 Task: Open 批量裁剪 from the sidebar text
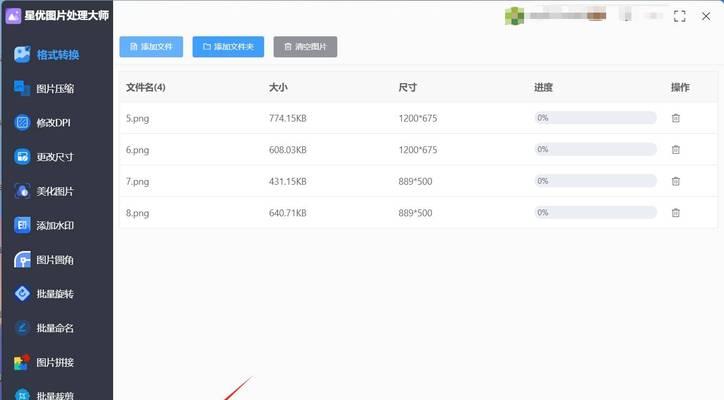(55, 395)
